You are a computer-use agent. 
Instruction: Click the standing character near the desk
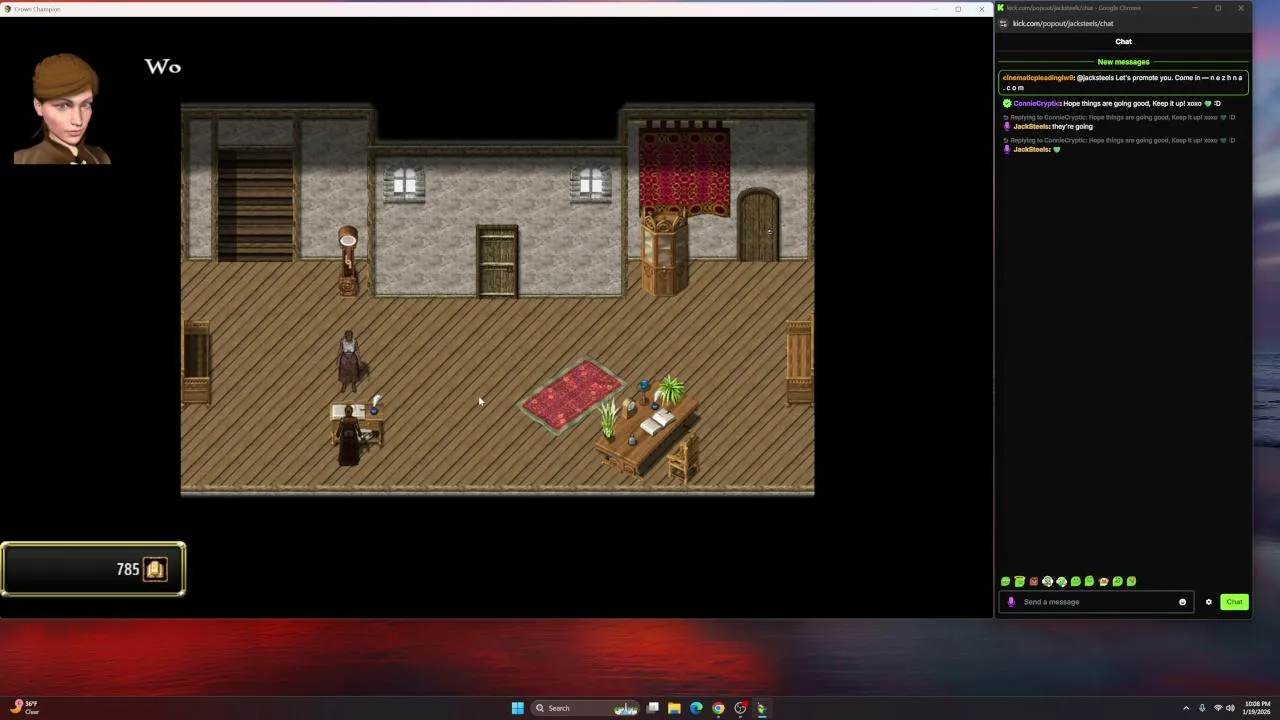coord(348,362)
